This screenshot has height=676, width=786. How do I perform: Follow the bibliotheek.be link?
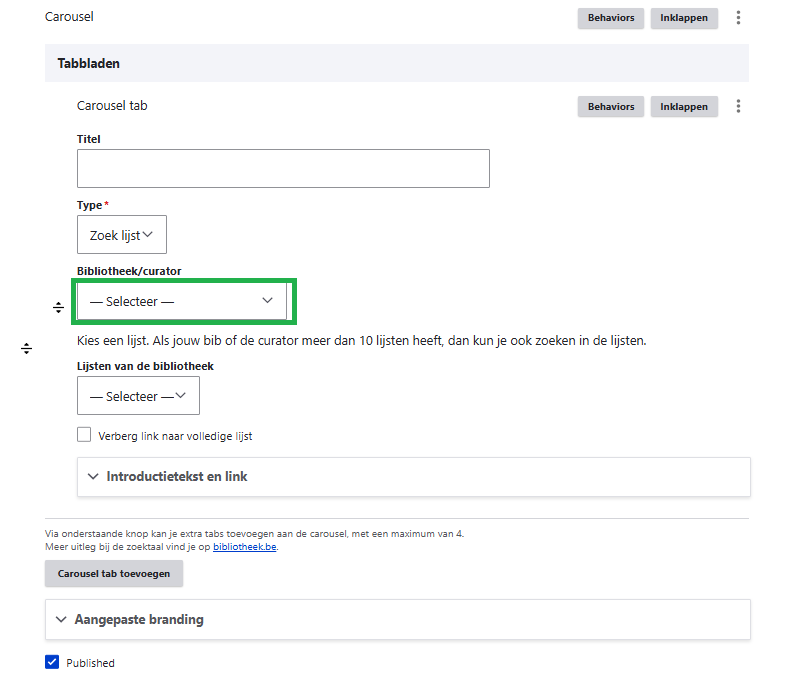(x=245, y=547)
